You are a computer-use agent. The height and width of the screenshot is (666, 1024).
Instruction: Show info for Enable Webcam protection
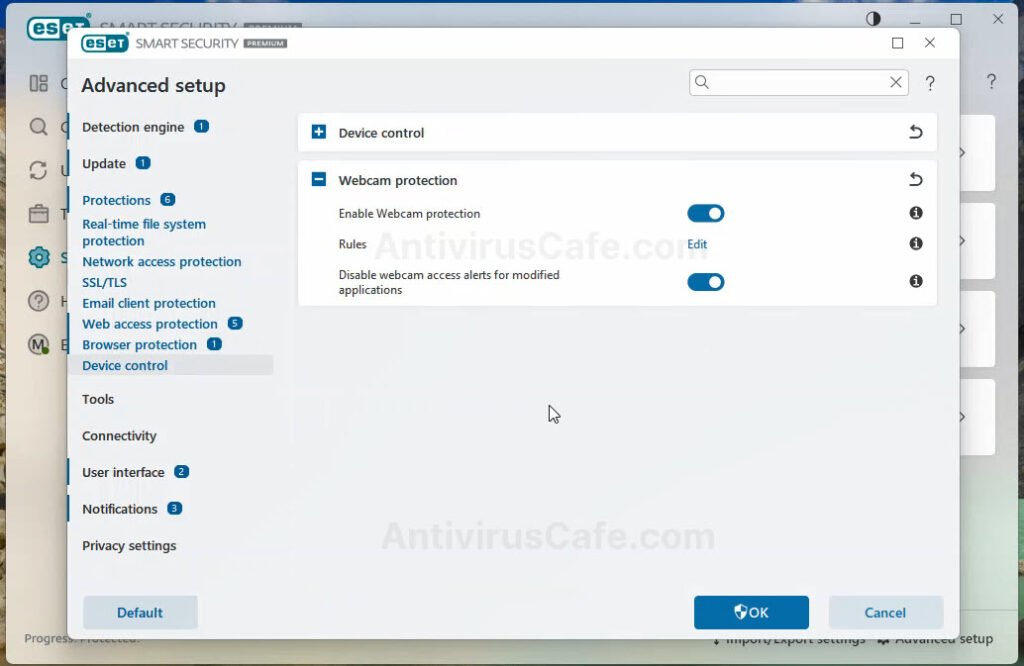pyautogui.click(x=916, y=213)
